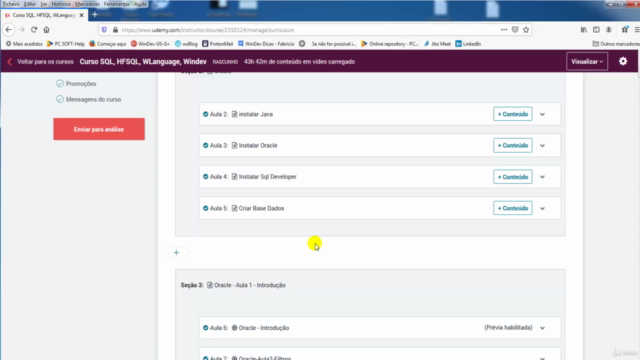Image resolution: width=640 pixels, height=360 pixels.
Task: Click check mark of Aula 6
Action: click(x=205, y=328)
